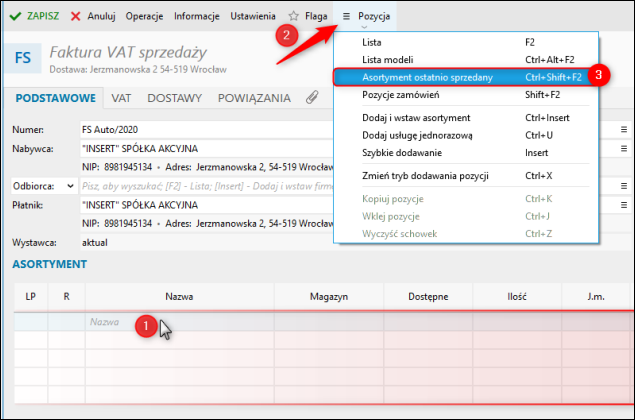Switch to the DOSTAWY tab
635x420 pixels.
pyautogui.click(x=175, y=98)
